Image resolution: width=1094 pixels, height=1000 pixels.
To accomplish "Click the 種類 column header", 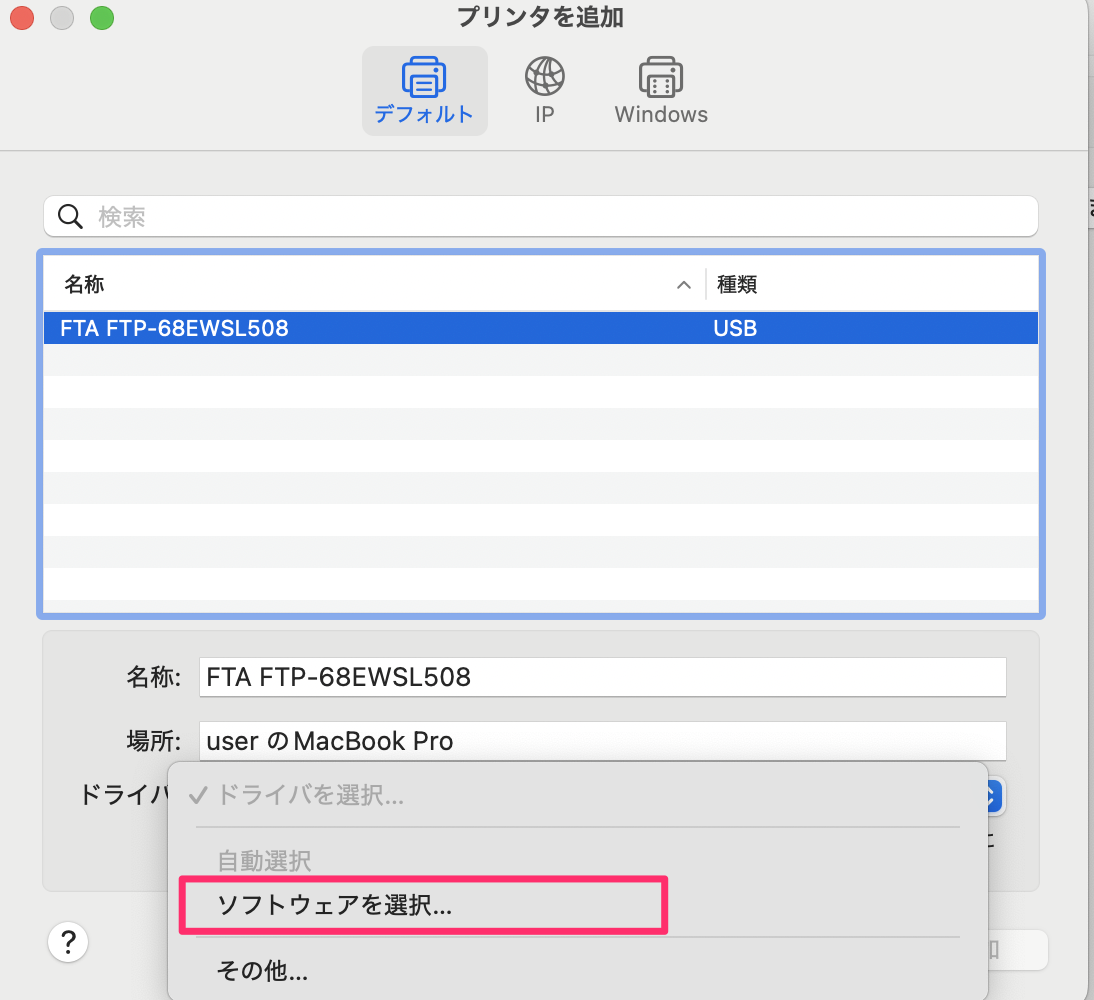I will pos(737,285).
